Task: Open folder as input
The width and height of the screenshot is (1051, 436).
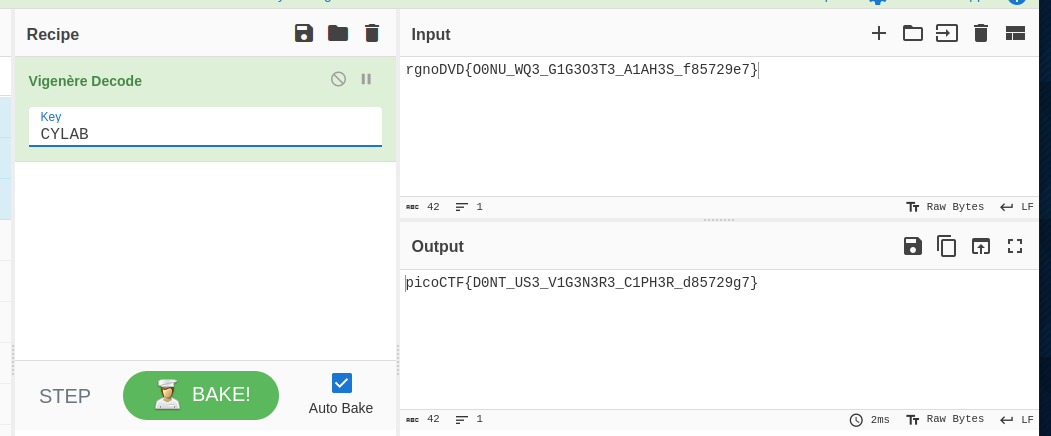Action: coord(912,34)
